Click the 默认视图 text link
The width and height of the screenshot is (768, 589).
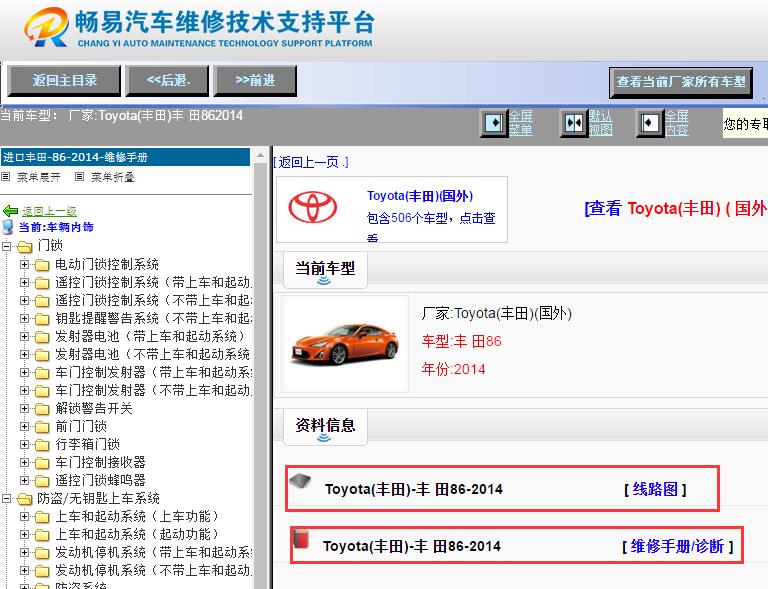click(600, 122)
